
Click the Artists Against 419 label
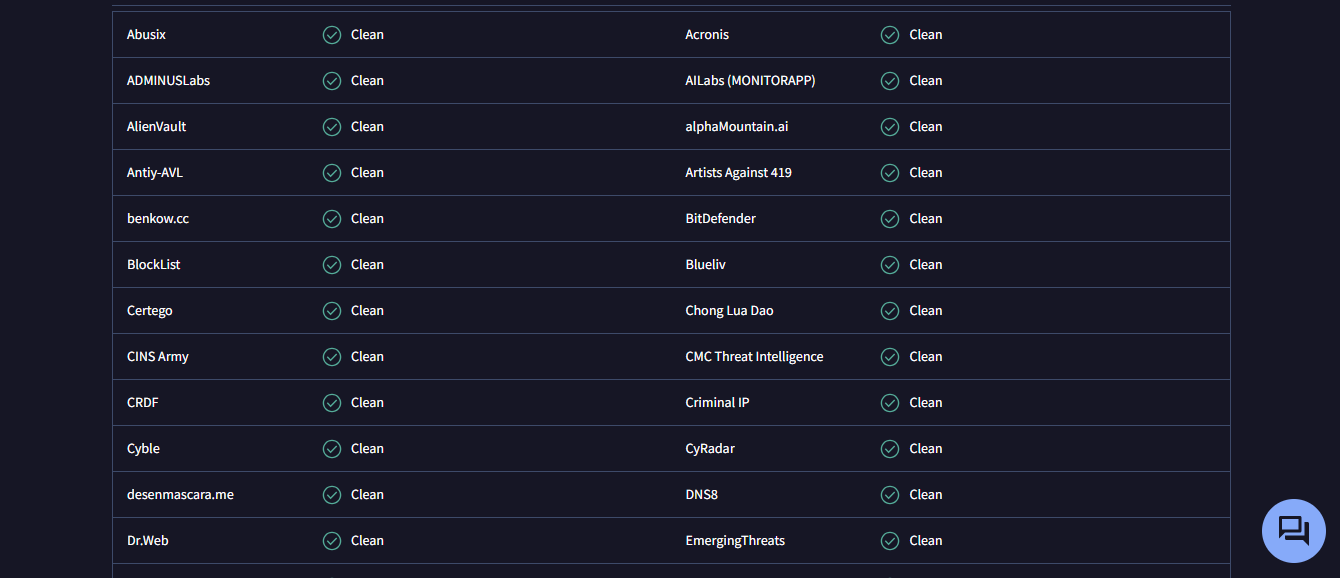[738, 173]
